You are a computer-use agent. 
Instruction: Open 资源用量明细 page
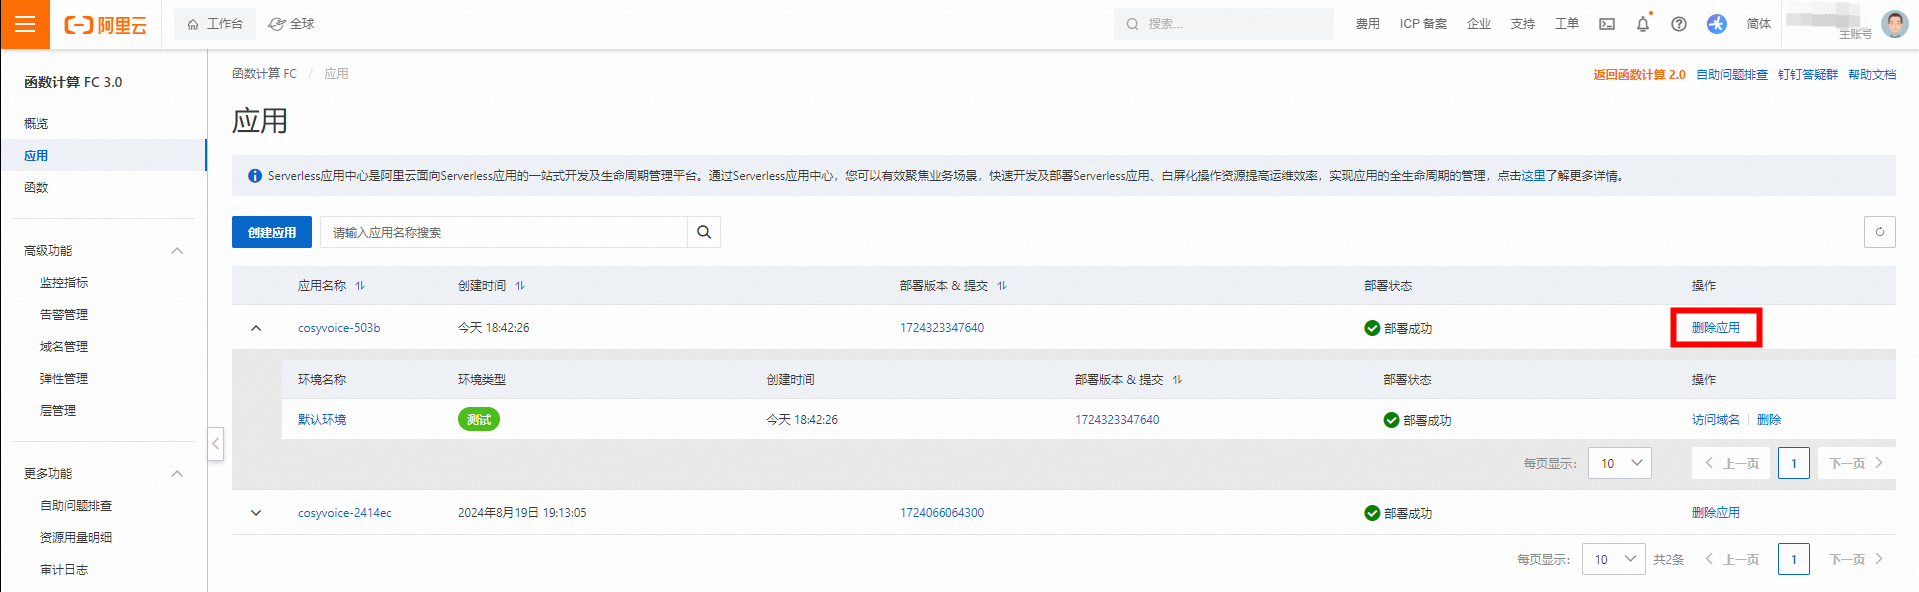coord(76,538)
